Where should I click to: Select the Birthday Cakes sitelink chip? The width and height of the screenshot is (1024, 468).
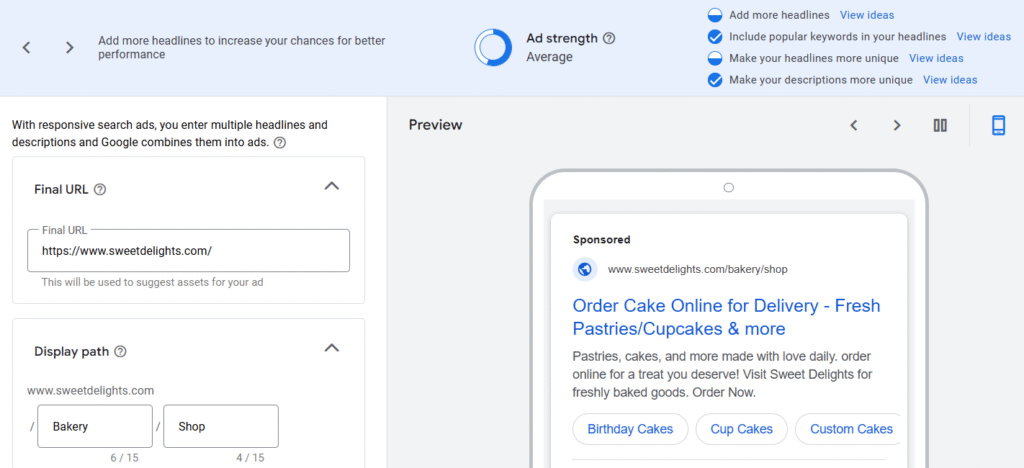point(630,429)
